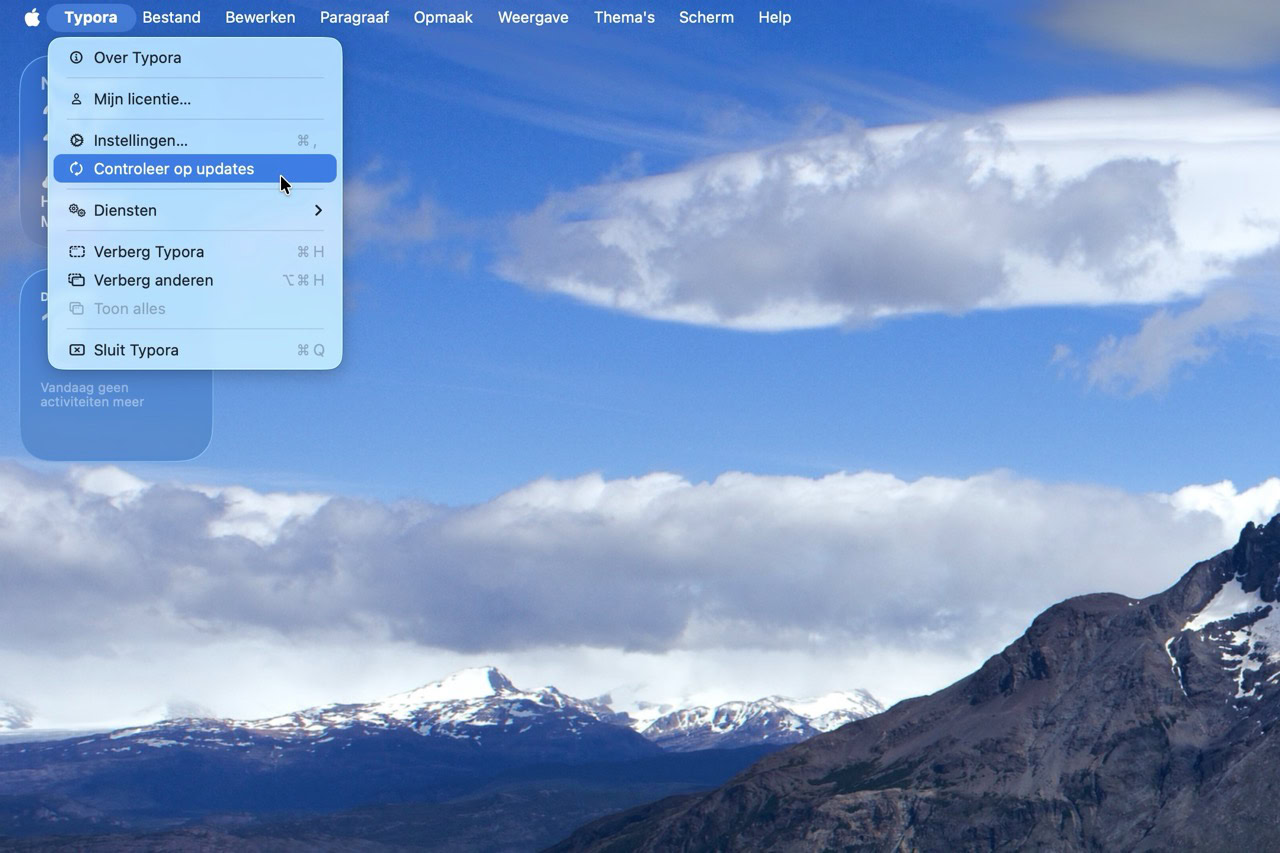Viewport: 1280px width, 853px height.
Task: Open the Apple logo menu
Action: (32, 17)
